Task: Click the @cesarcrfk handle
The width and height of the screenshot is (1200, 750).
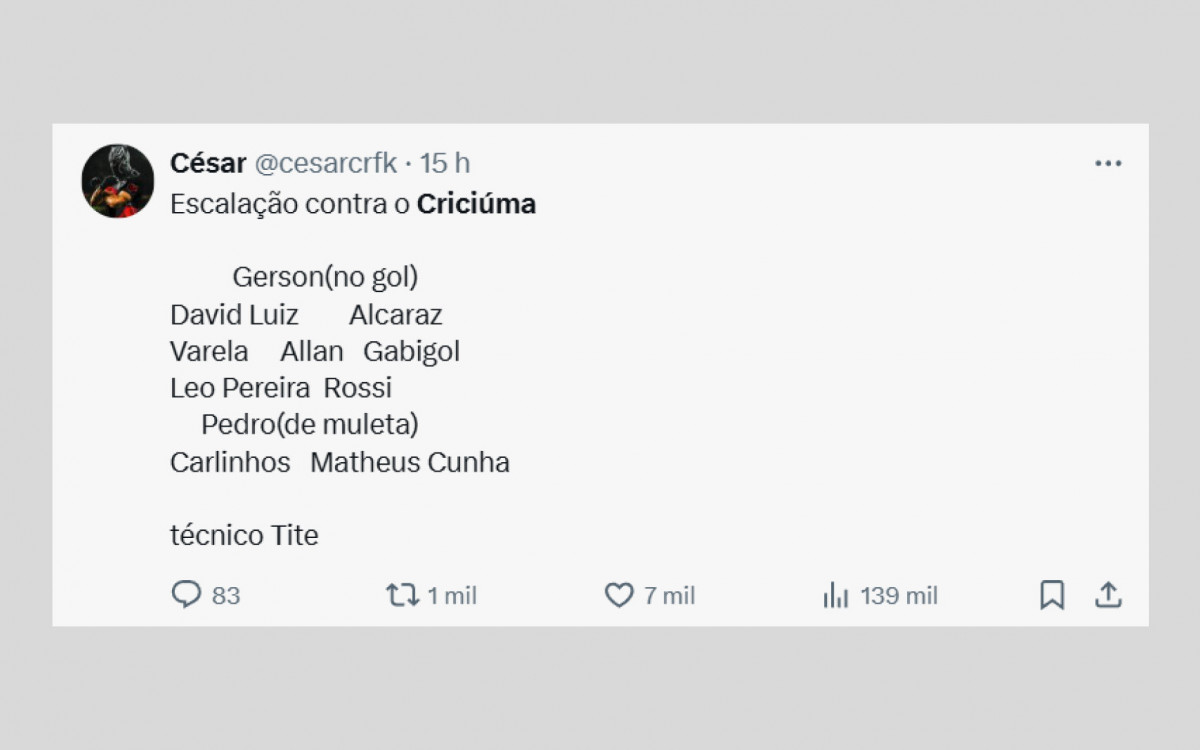Action: [x=326, y=164]
